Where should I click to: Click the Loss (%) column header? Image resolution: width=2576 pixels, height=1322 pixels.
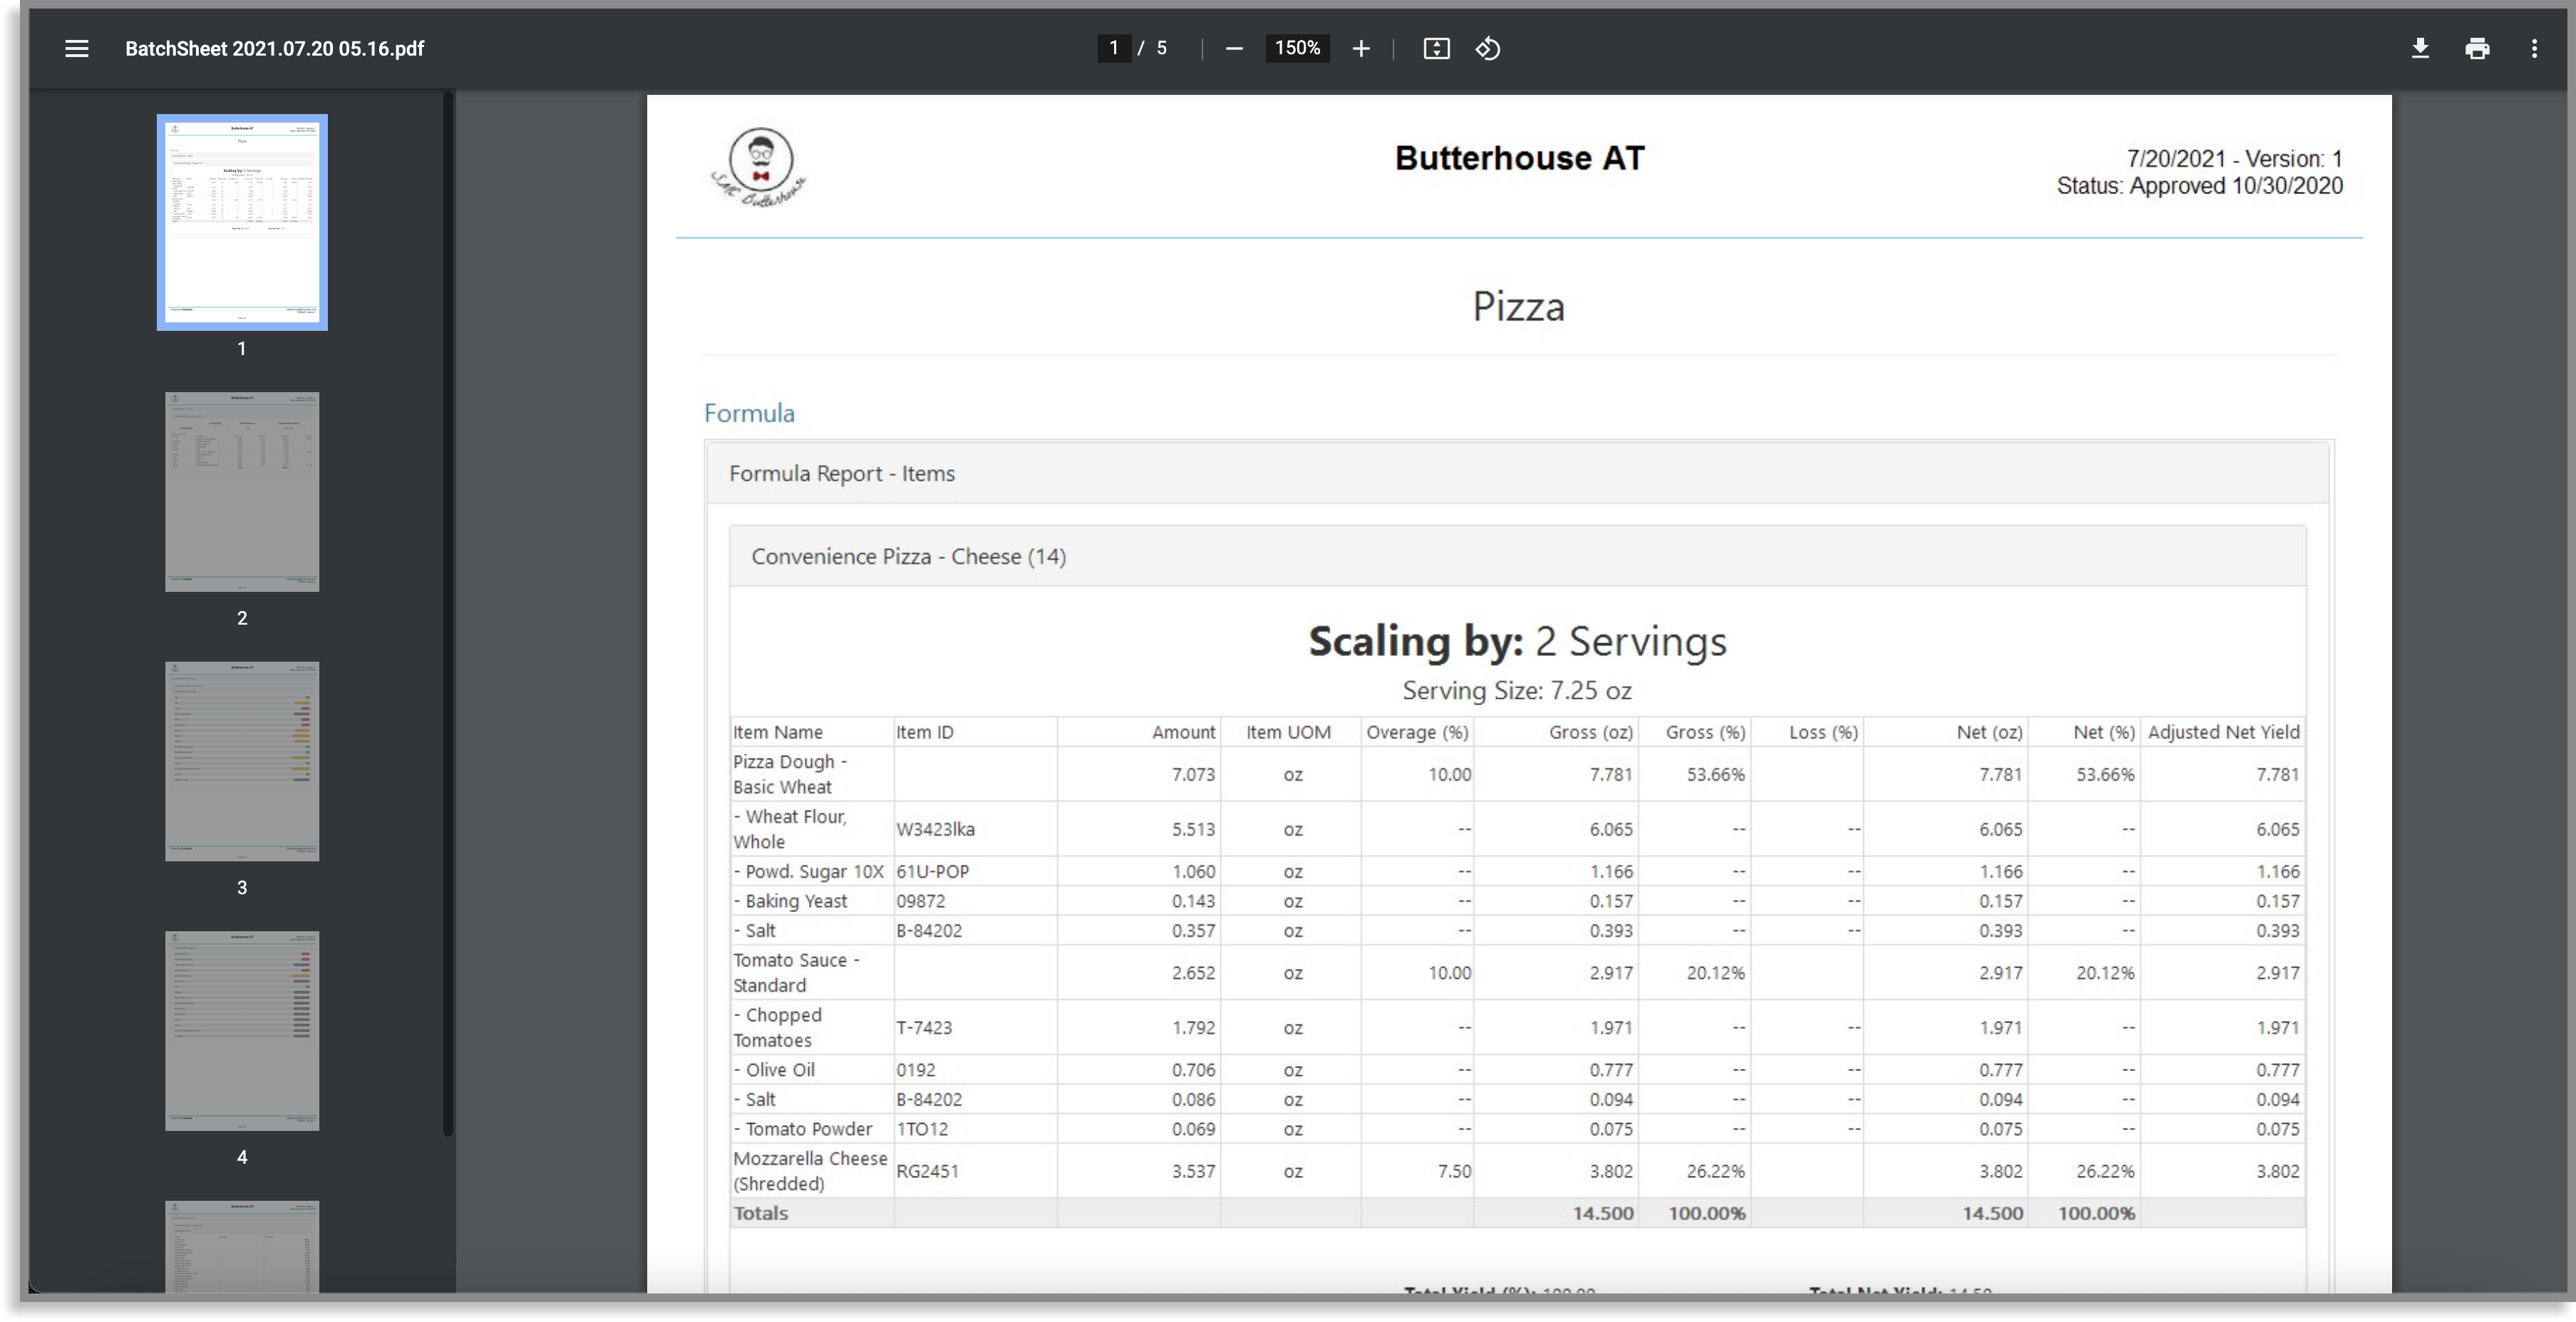(1823, 732)
